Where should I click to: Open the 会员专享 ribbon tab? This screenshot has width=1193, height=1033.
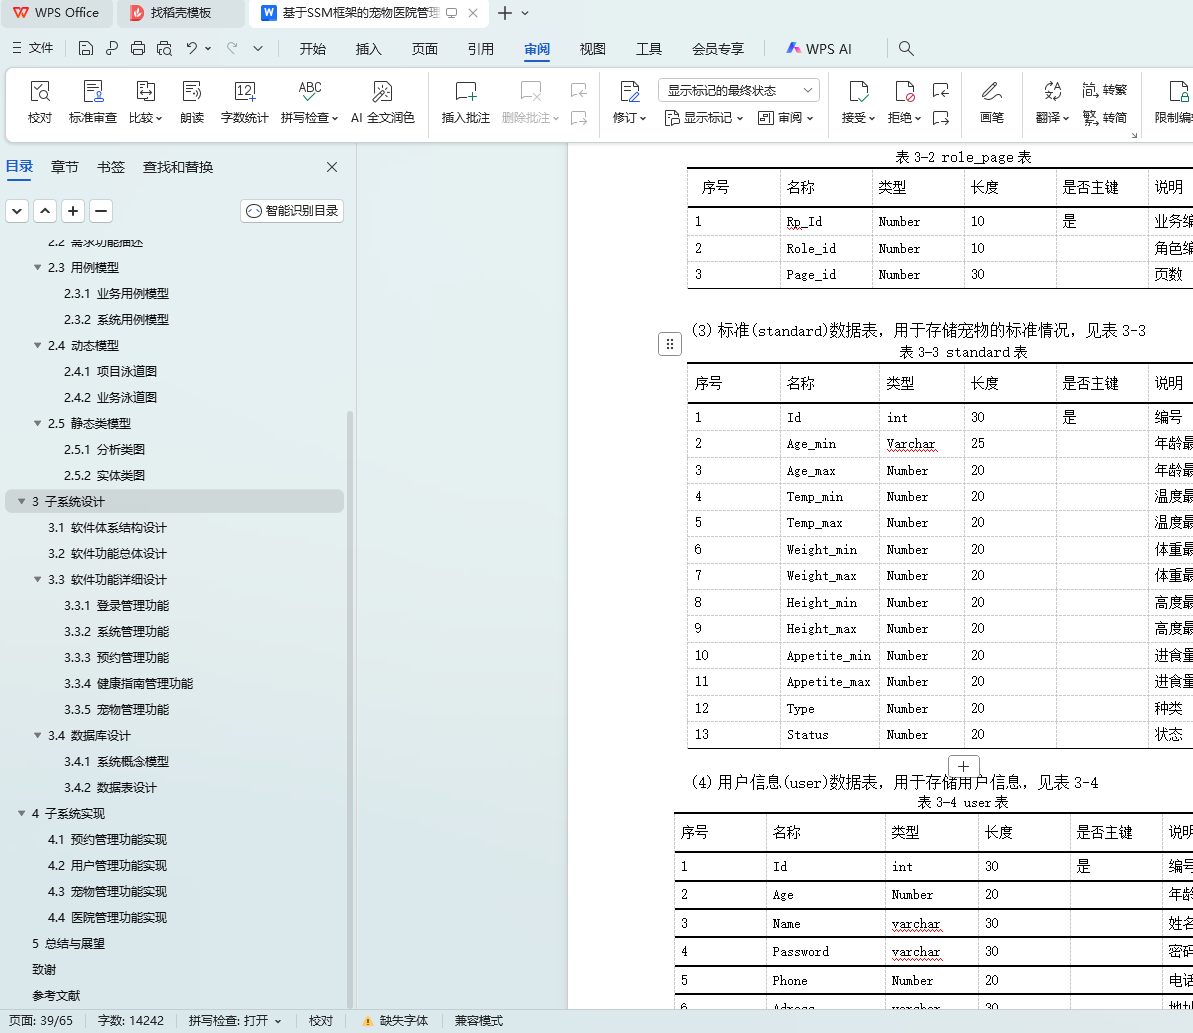click(717, 49)
